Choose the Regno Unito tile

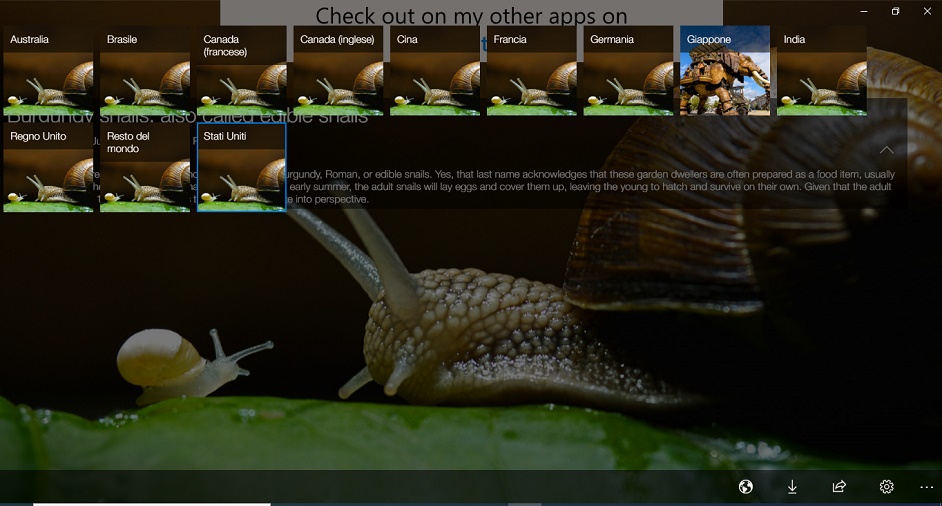tap(48, 167)
